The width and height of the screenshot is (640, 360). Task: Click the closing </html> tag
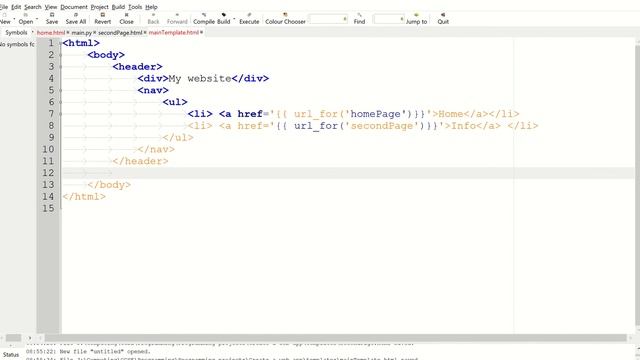tap(84, 197)
